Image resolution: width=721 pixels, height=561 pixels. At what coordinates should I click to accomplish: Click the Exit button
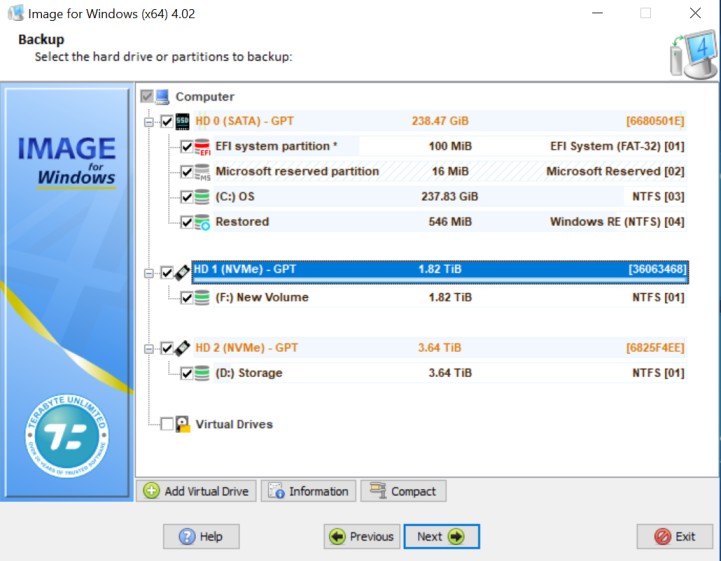675,537
